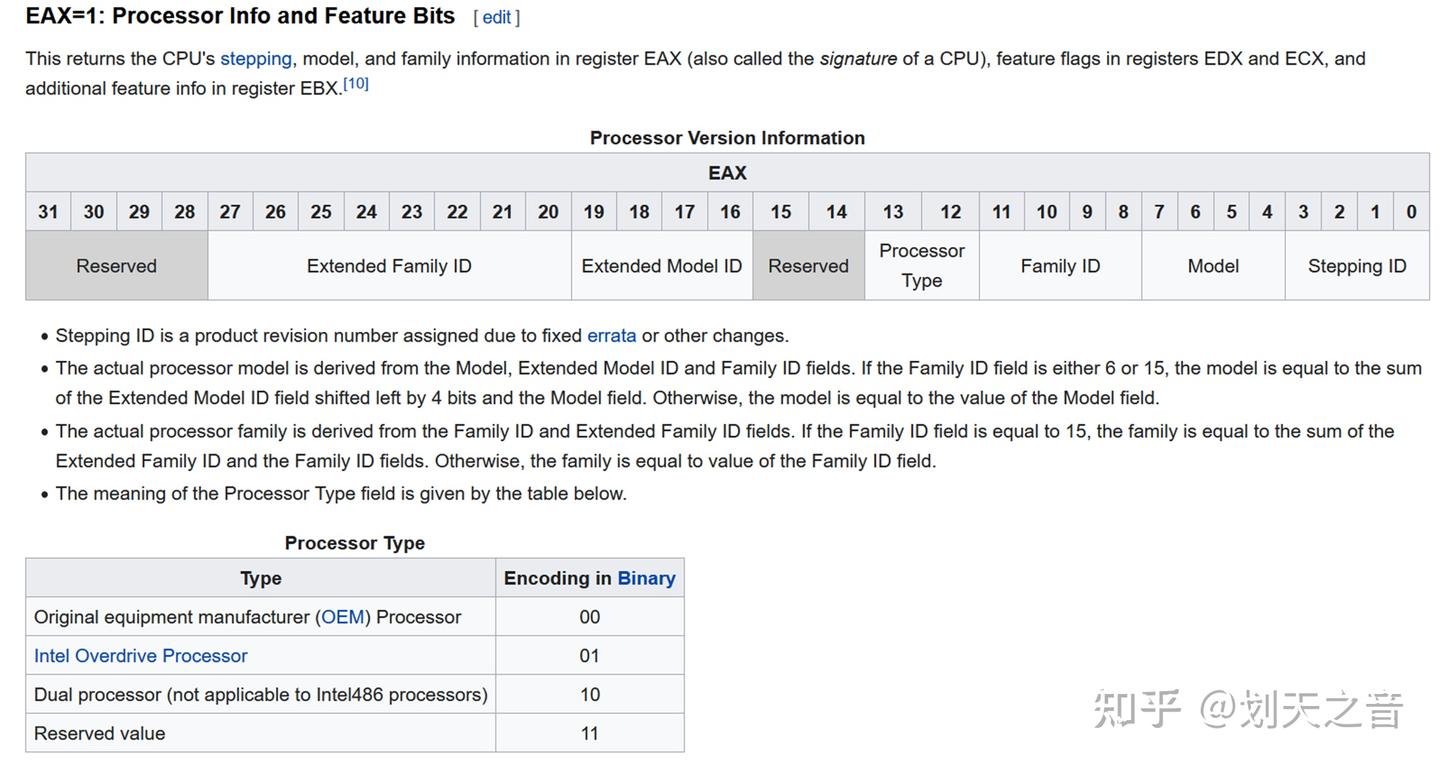The image size is (1440, 766).
Task: Select the bit 15 header cell
Action: click(x=781, y=212)
